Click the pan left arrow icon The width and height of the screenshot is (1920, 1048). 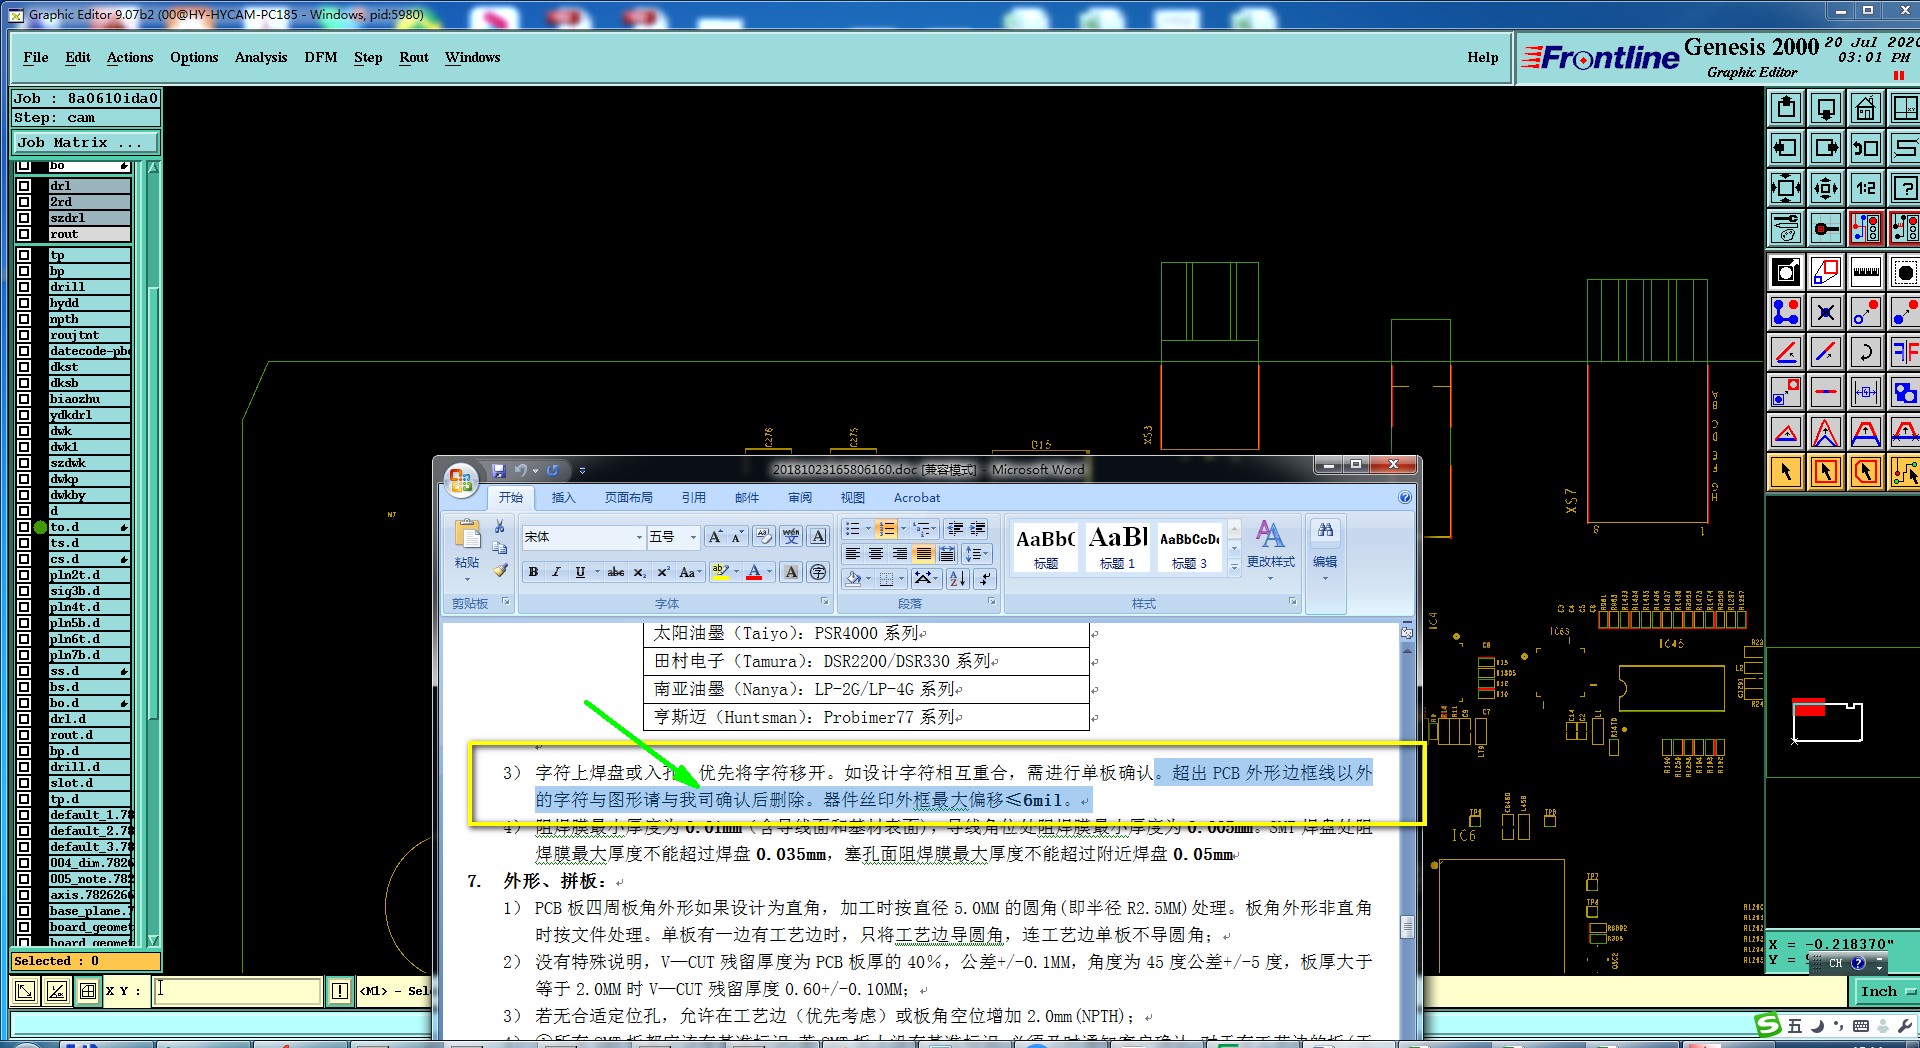point(1786,148)
